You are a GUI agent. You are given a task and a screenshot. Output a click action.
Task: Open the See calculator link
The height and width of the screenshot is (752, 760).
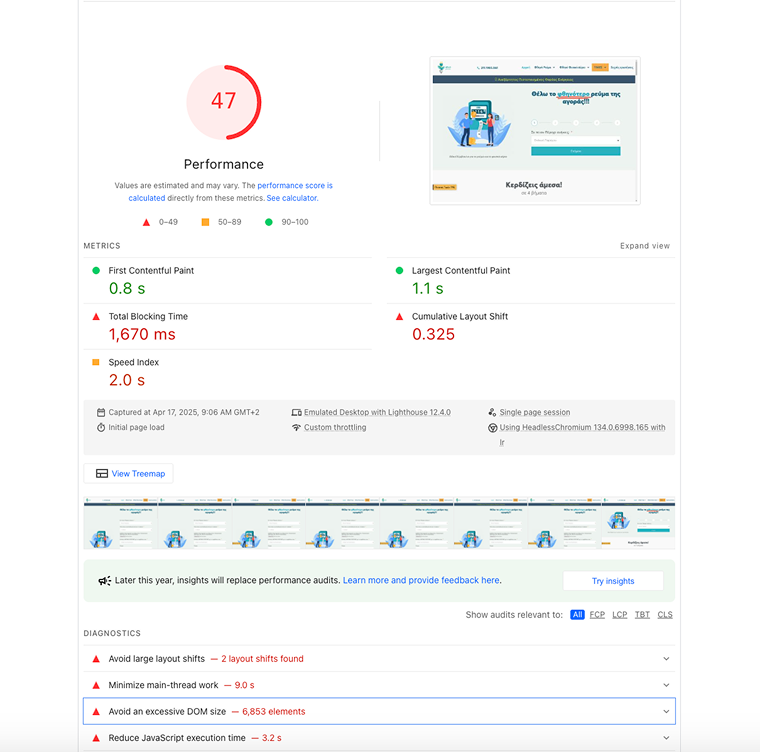coord(292,198)
